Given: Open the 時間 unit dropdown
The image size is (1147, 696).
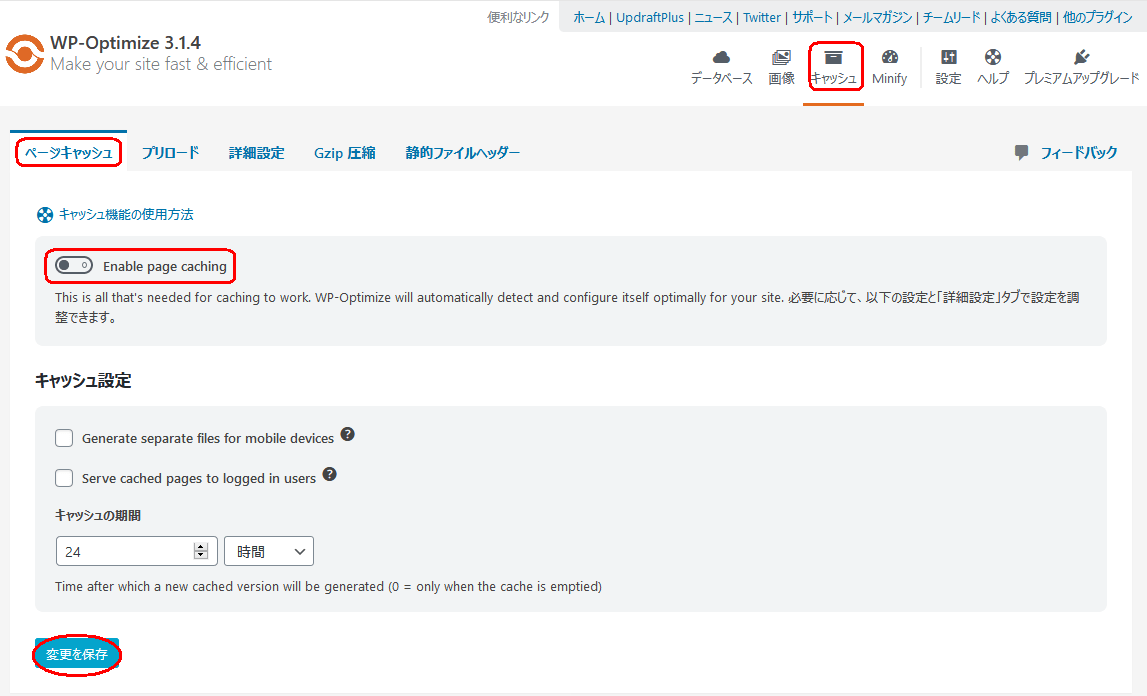Looking at the screenshot, I should click(268, 551).
